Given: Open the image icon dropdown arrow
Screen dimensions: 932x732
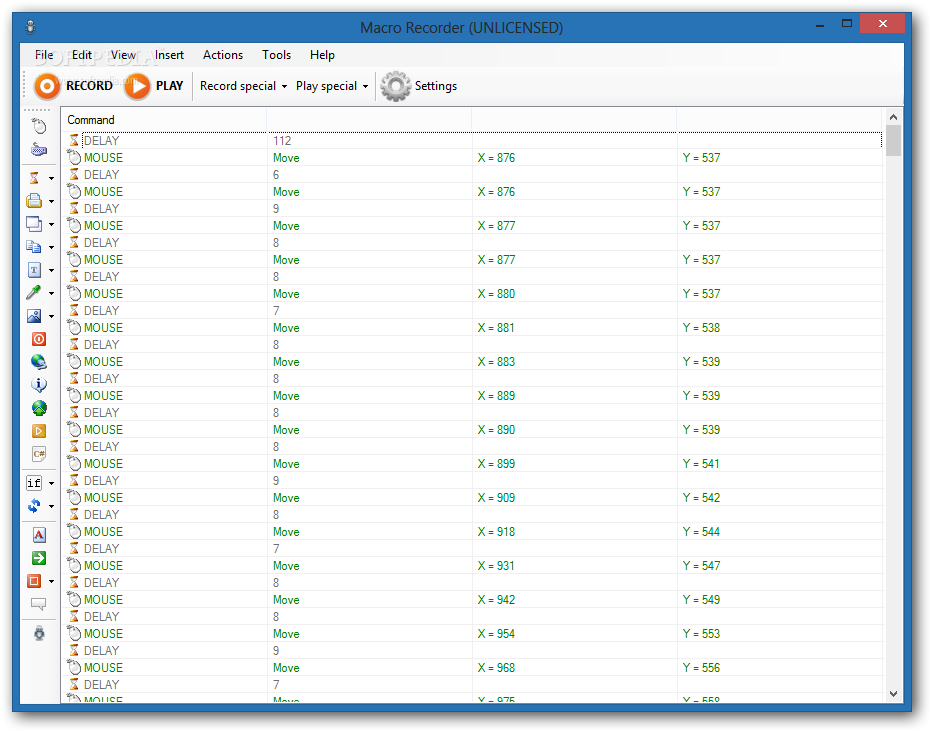Looking at the screenshot, I should click(51, 316).
